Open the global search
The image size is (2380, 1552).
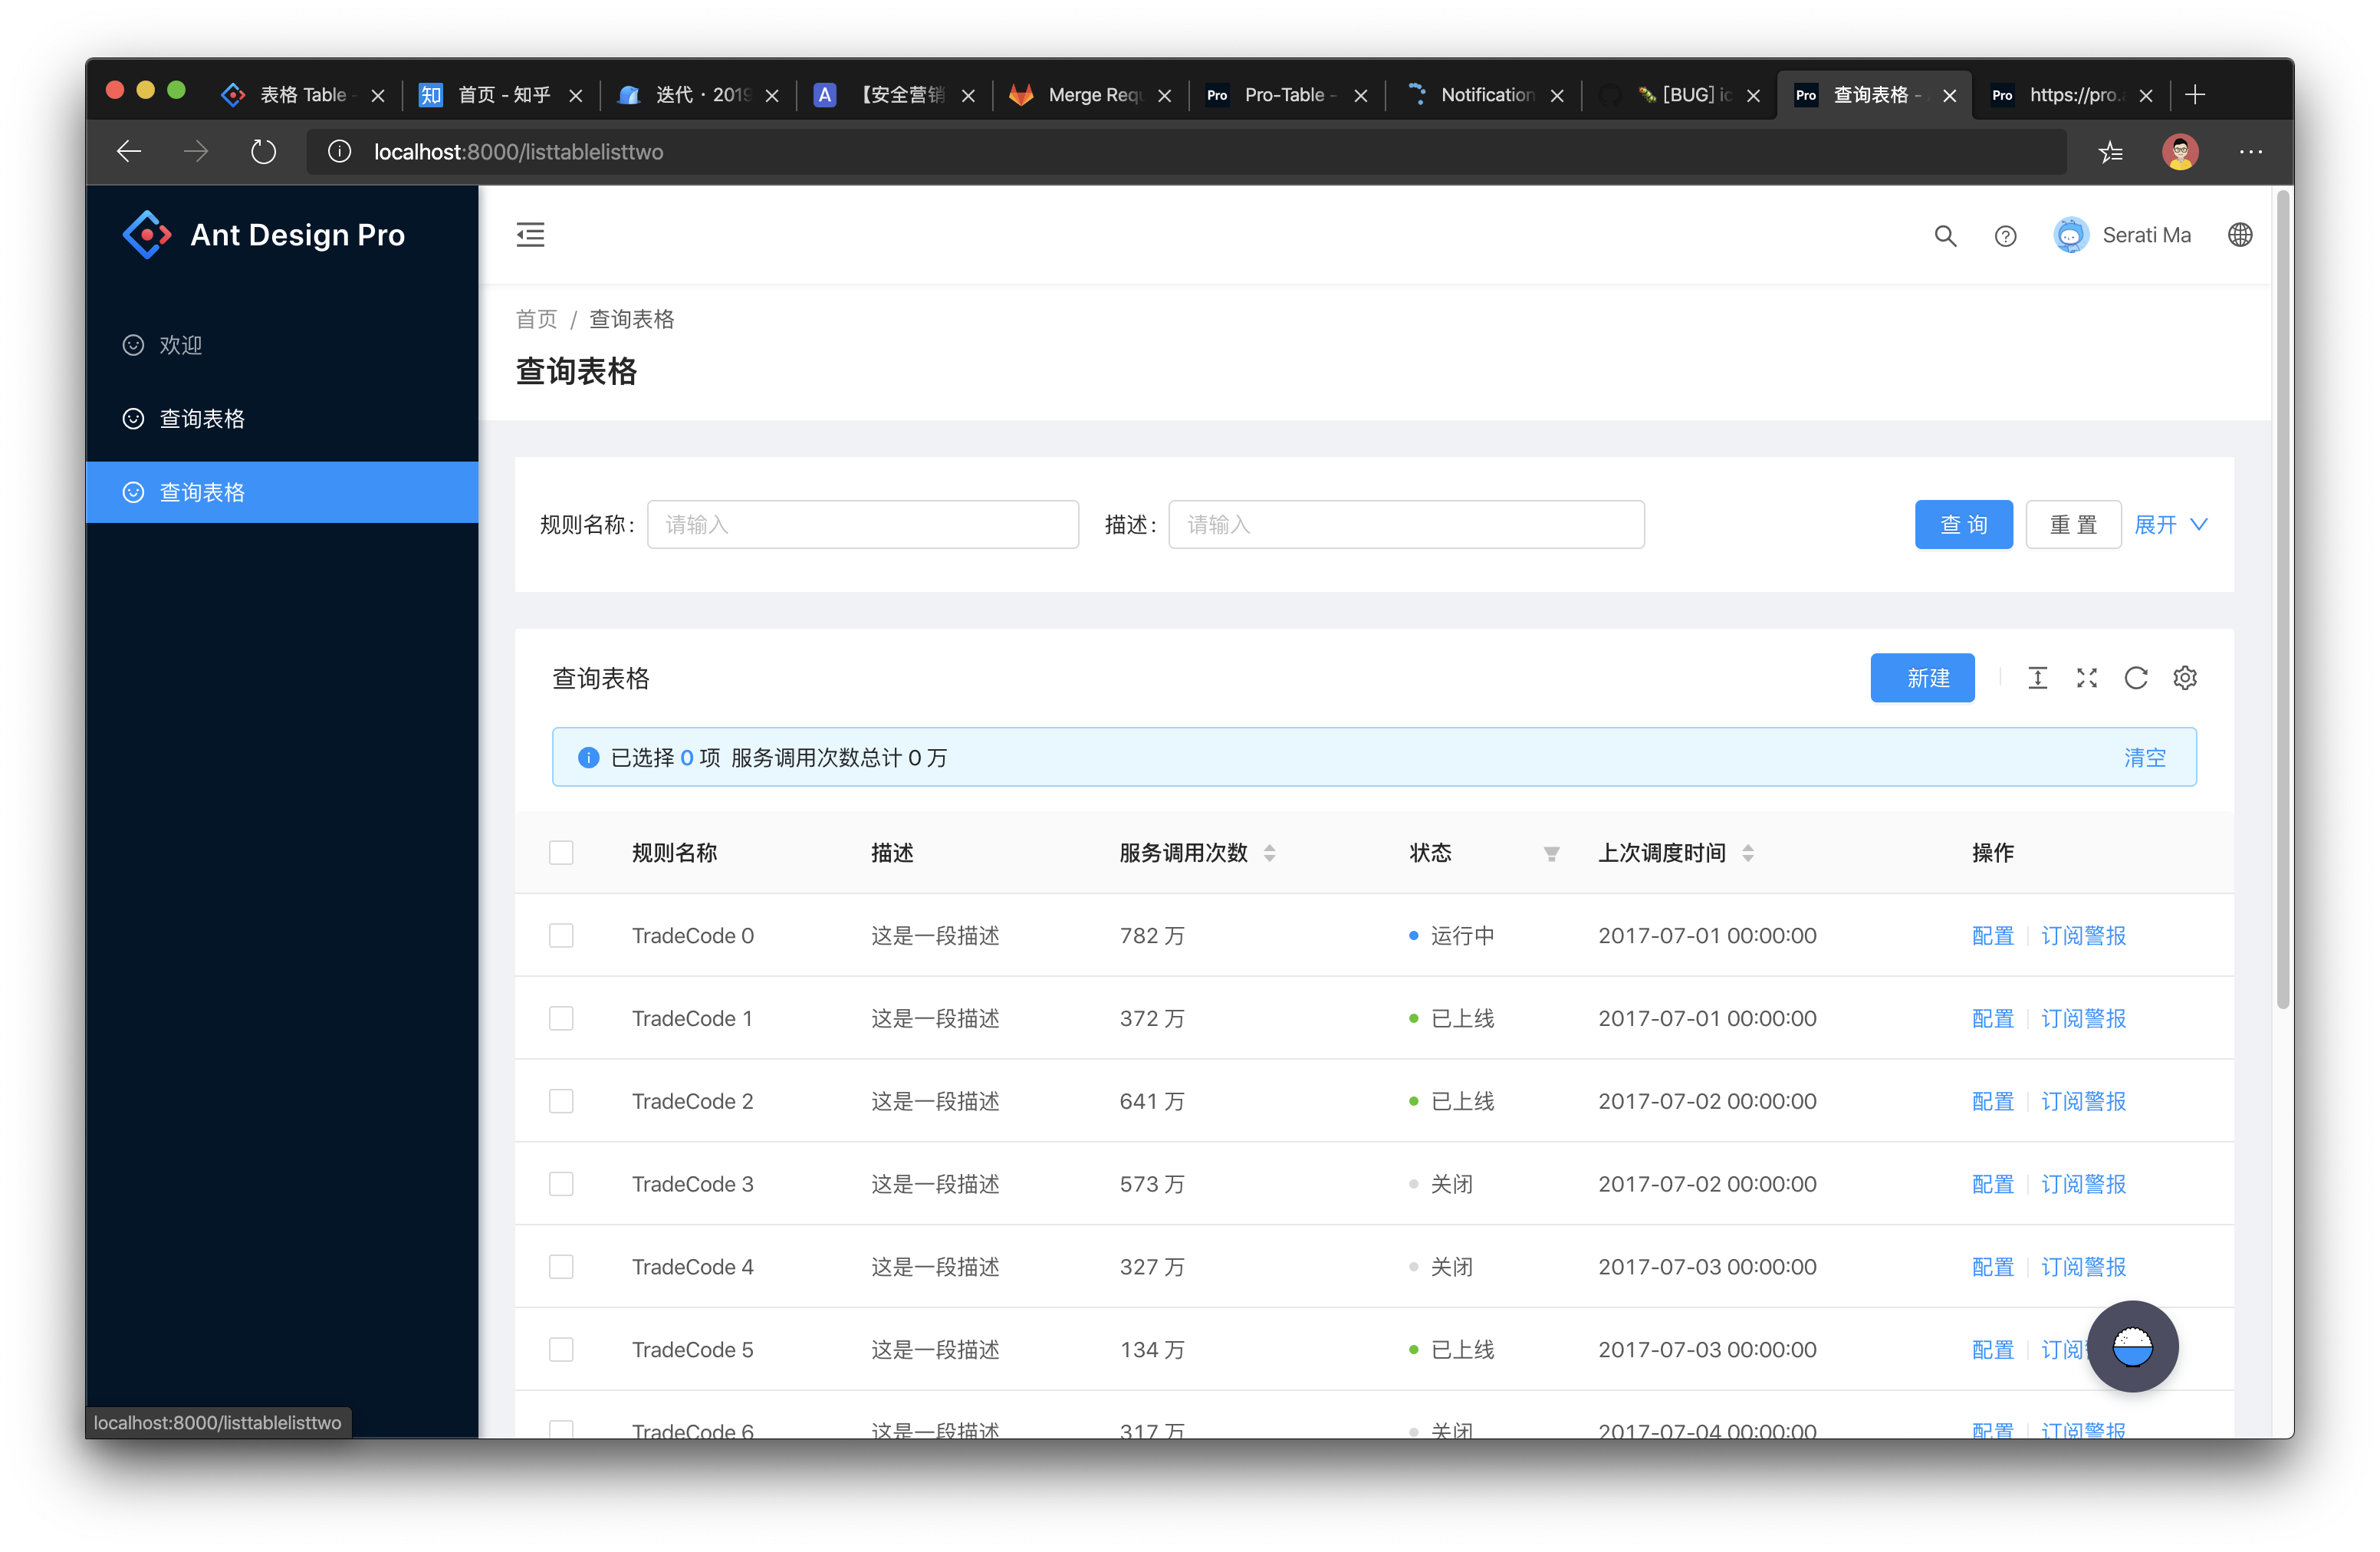pyautogui.click(x=1944, y=236)
